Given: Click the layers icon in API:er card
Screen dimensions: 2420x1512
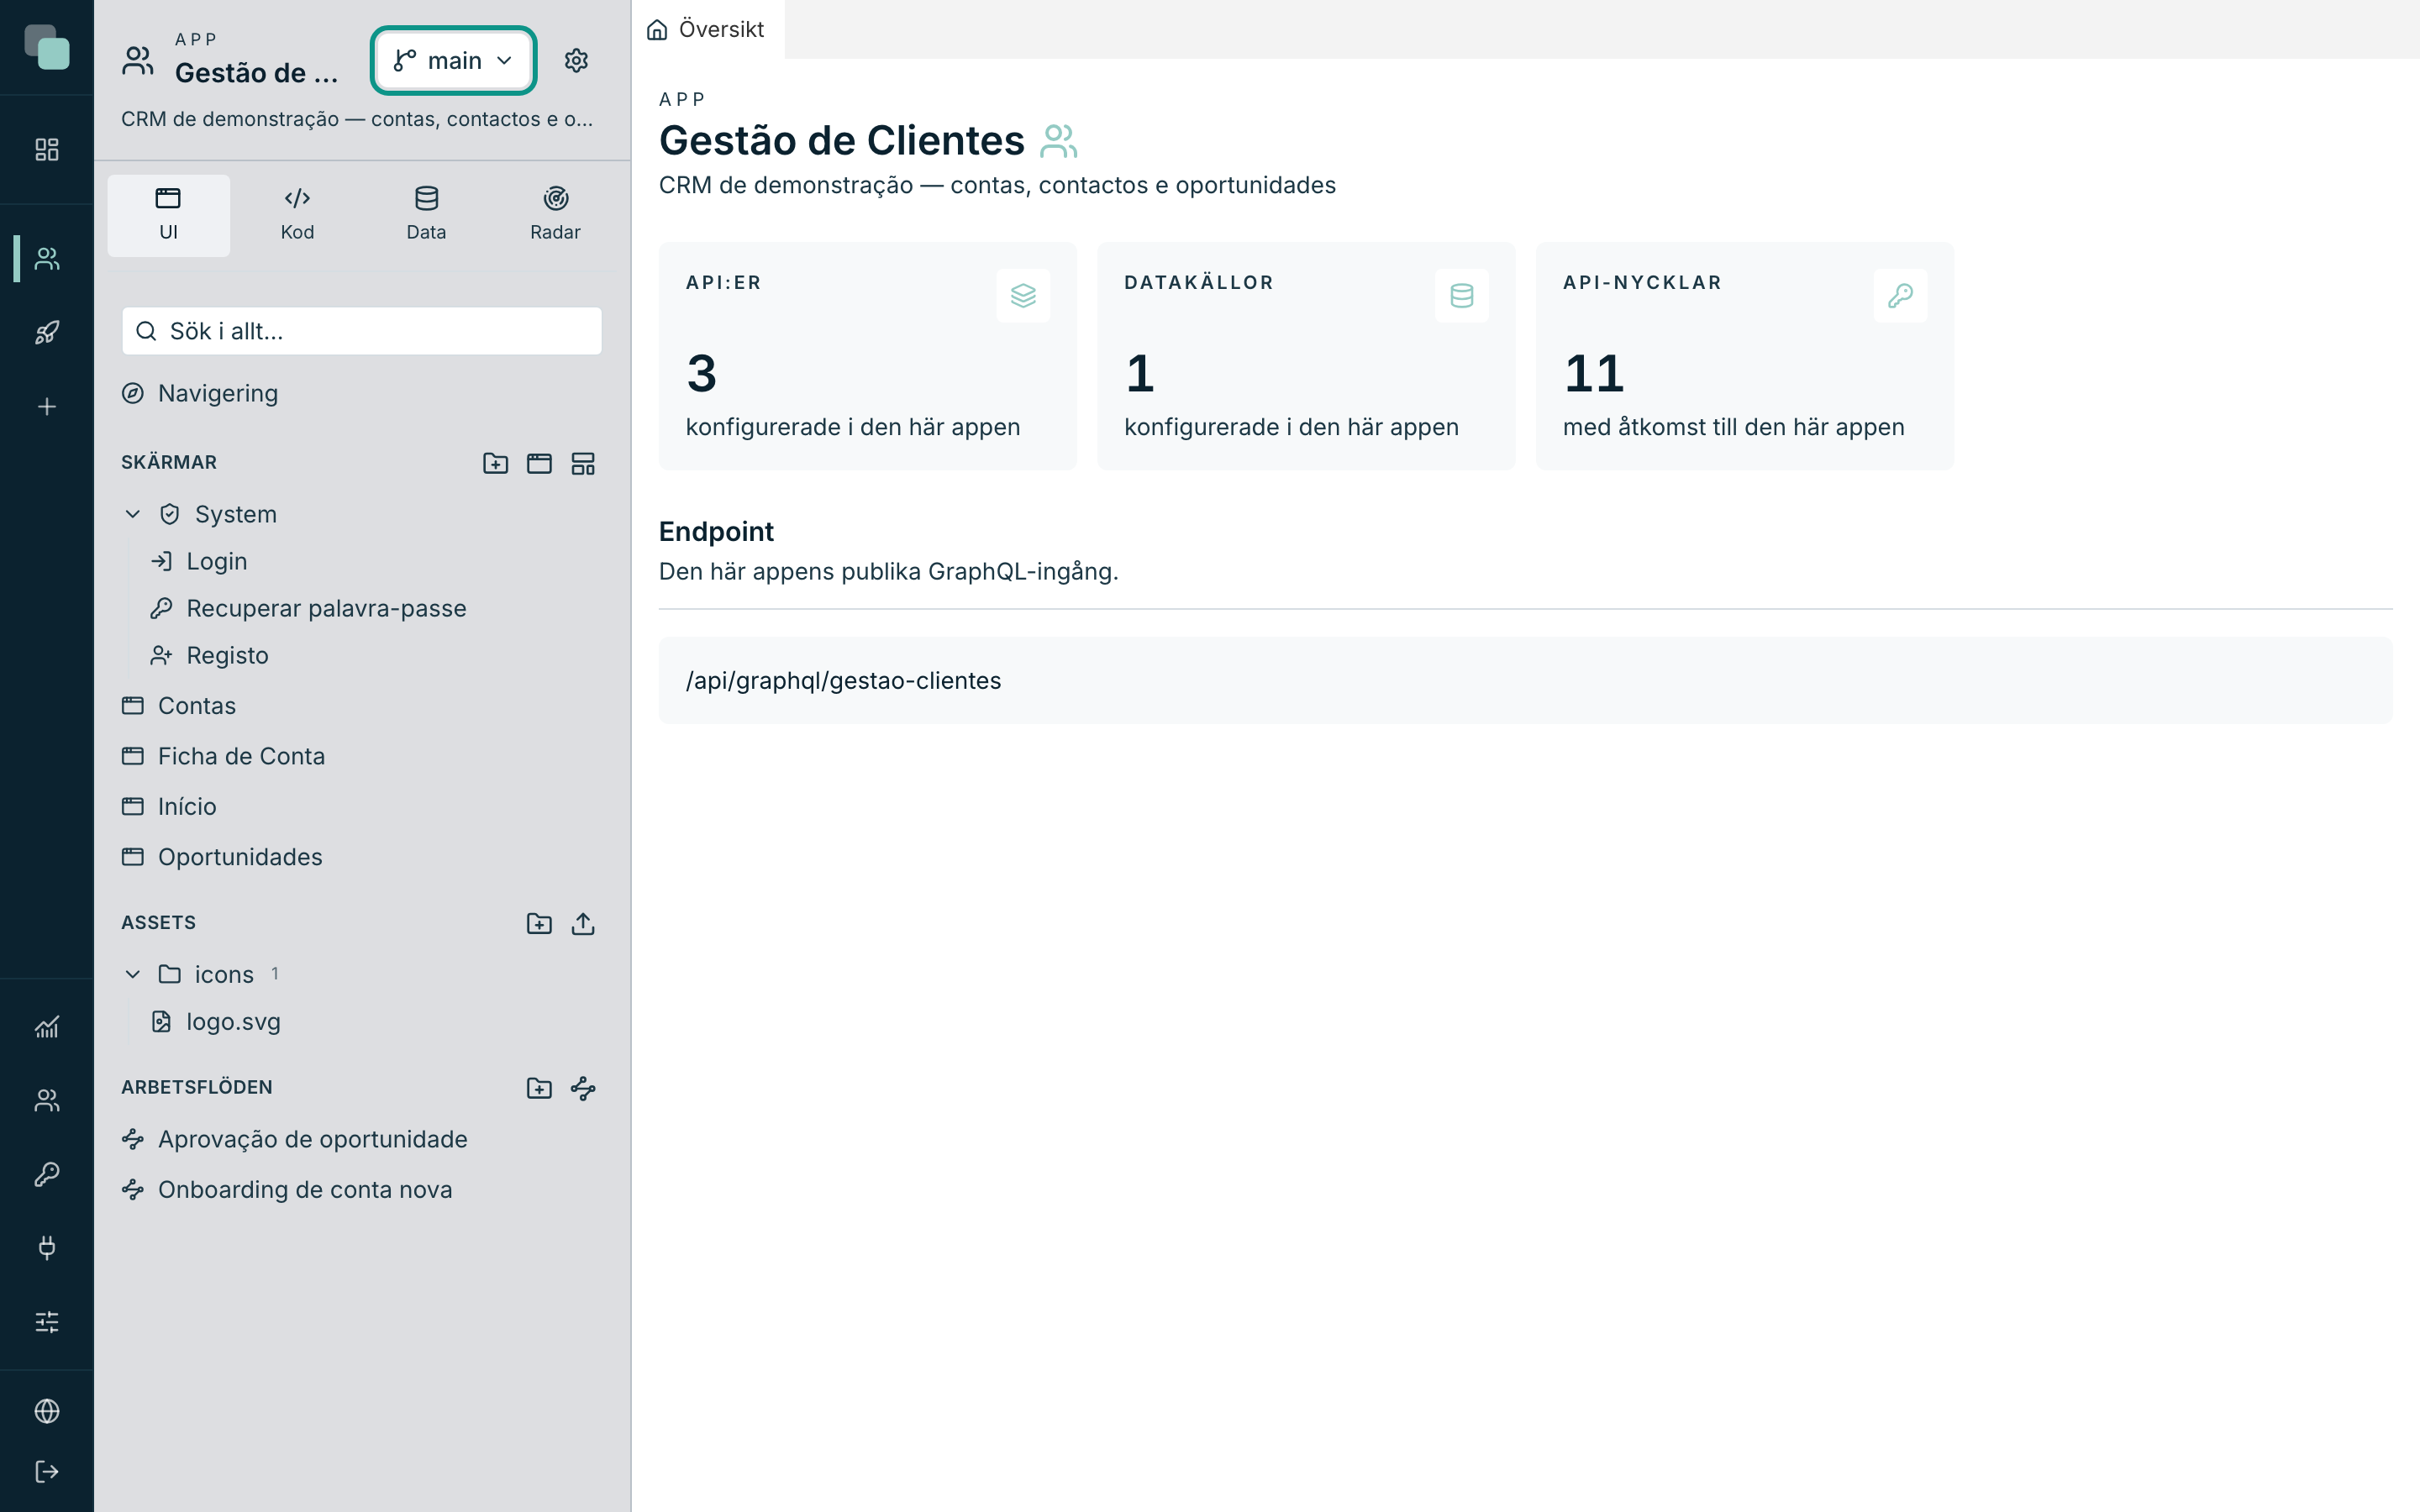Looking at the screenshot, I should pos(1023,296).
